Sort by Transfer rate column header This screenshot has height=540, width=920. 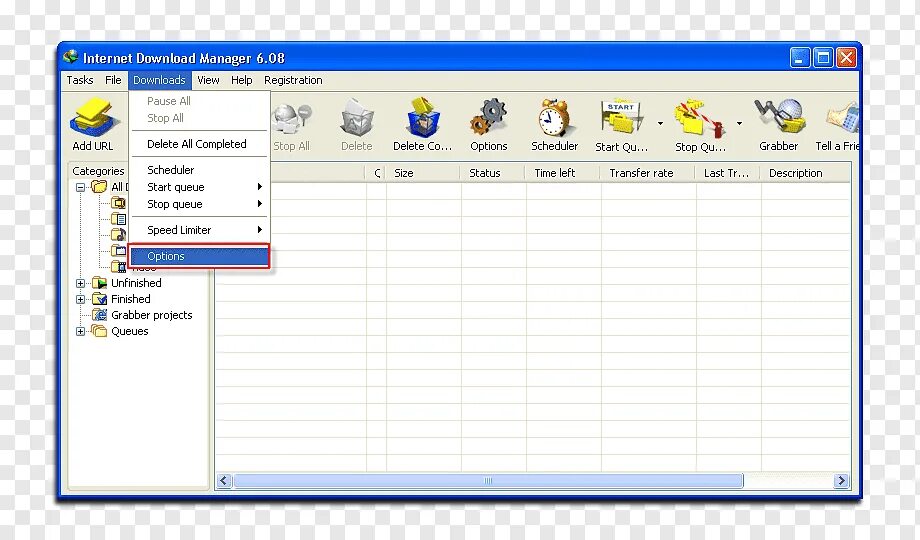[x=648, y=173]
